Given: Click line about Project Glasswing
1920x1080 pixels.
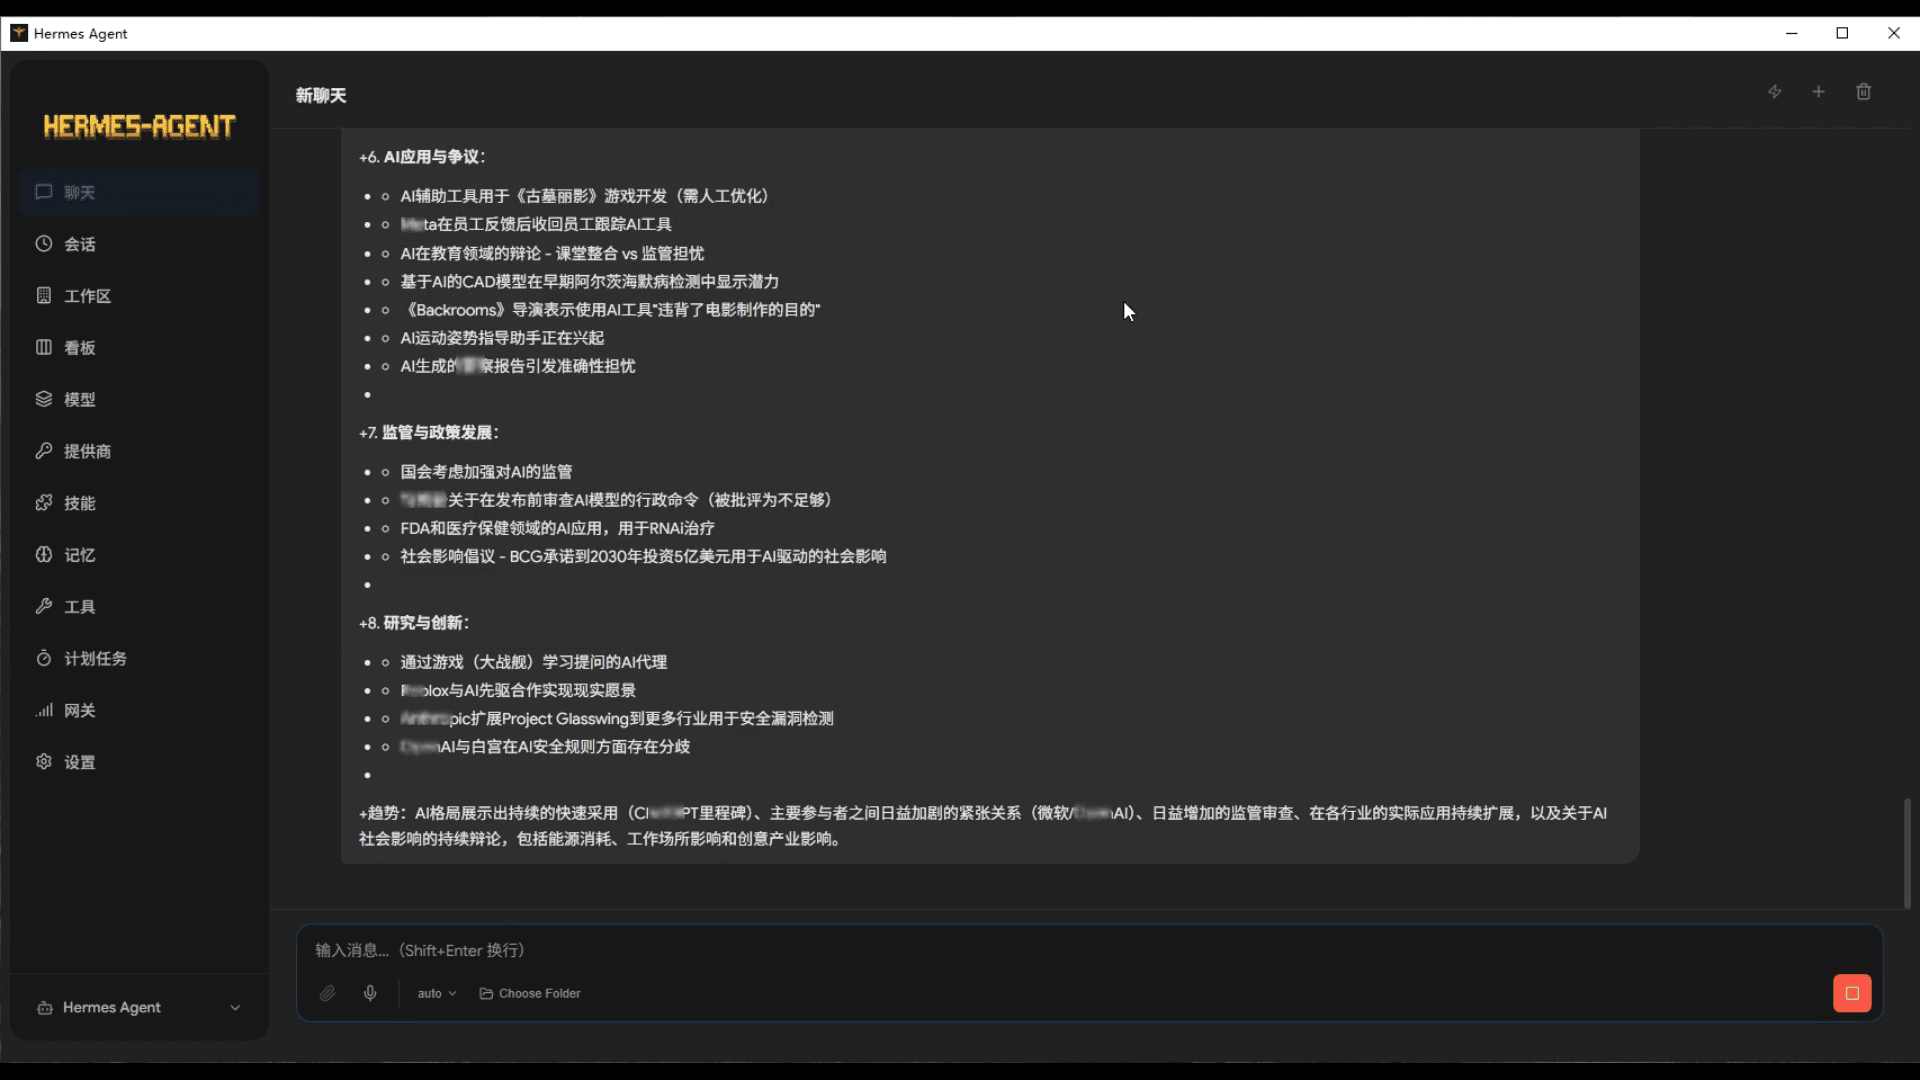Looking at the screenshot, I should coord(617,718).
